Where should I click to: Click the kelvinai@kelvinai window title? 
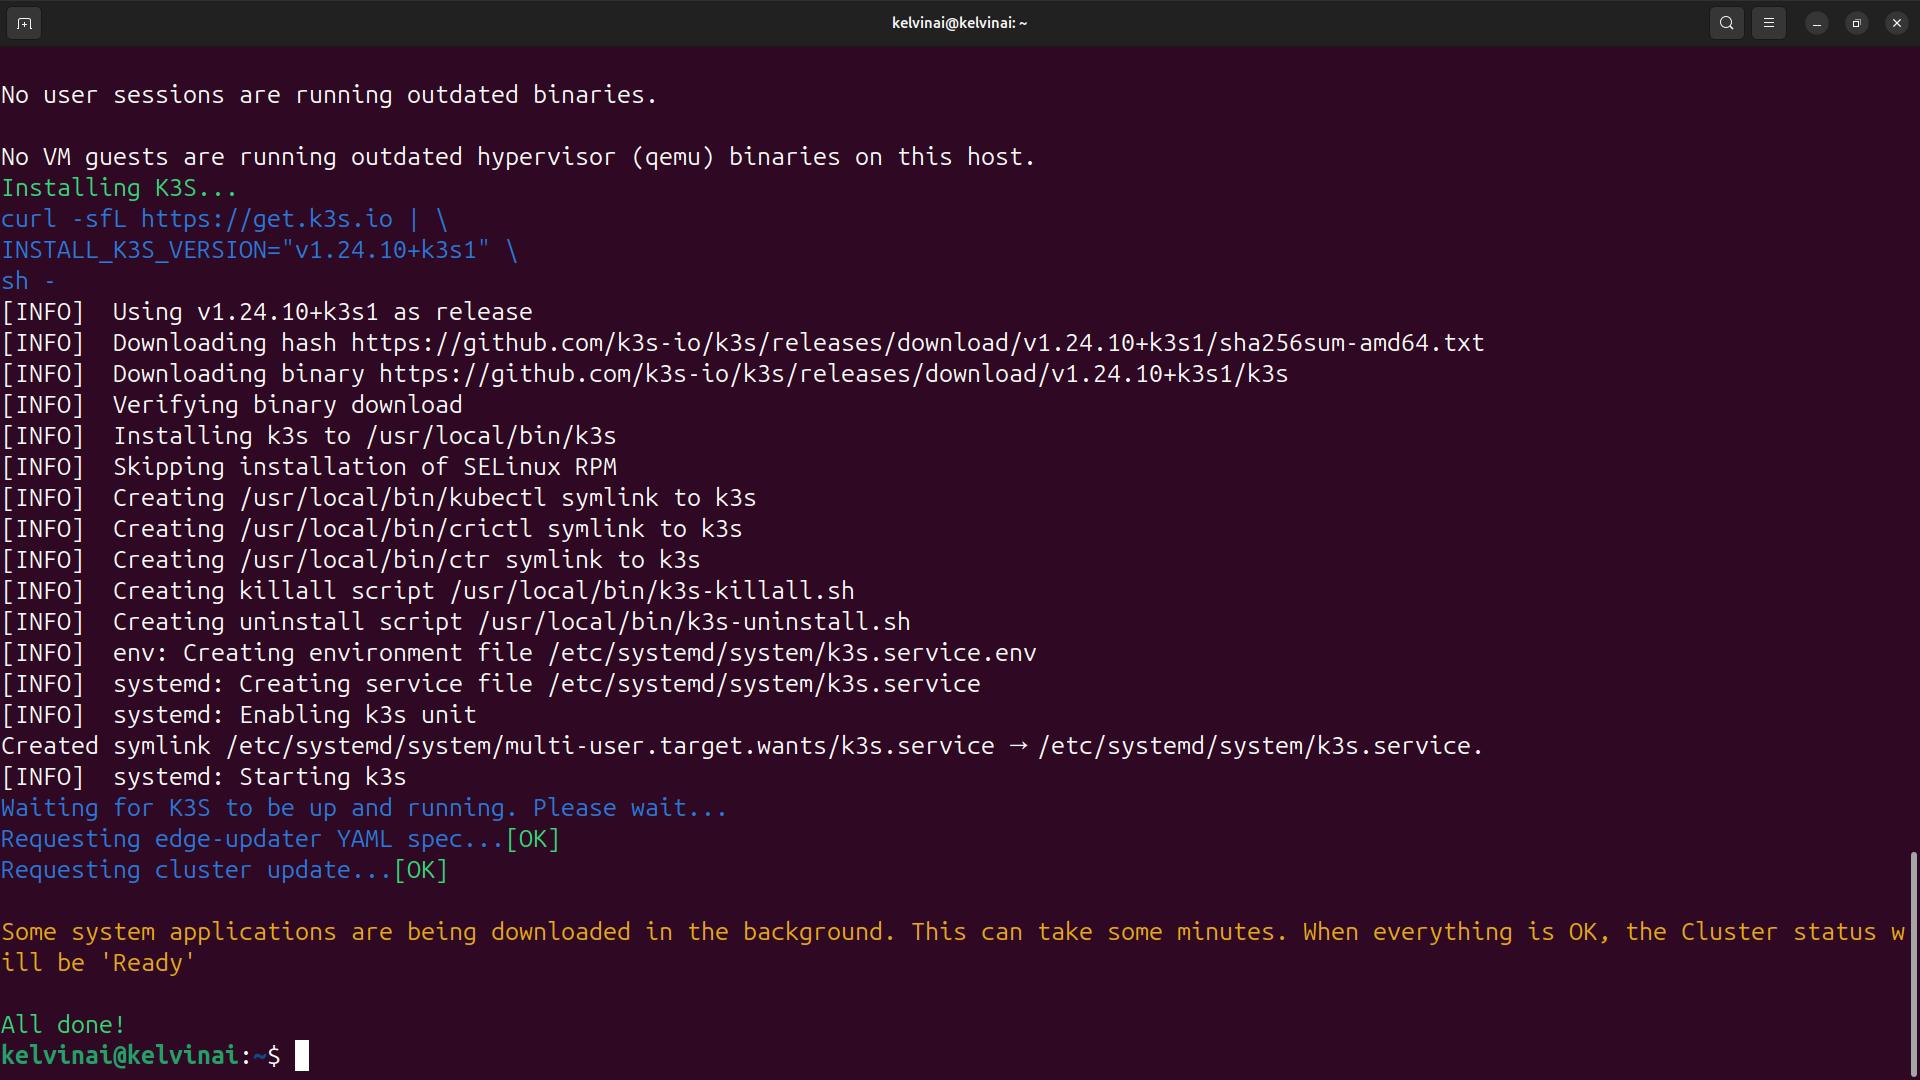coord(959,23)
